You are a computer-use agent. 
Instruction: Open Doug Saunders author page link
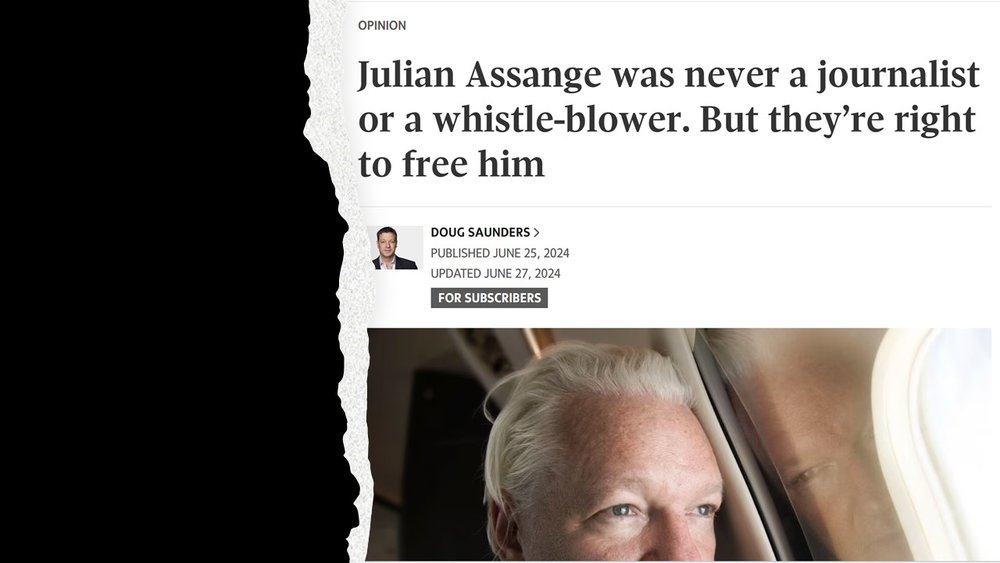tap(480, 232)
